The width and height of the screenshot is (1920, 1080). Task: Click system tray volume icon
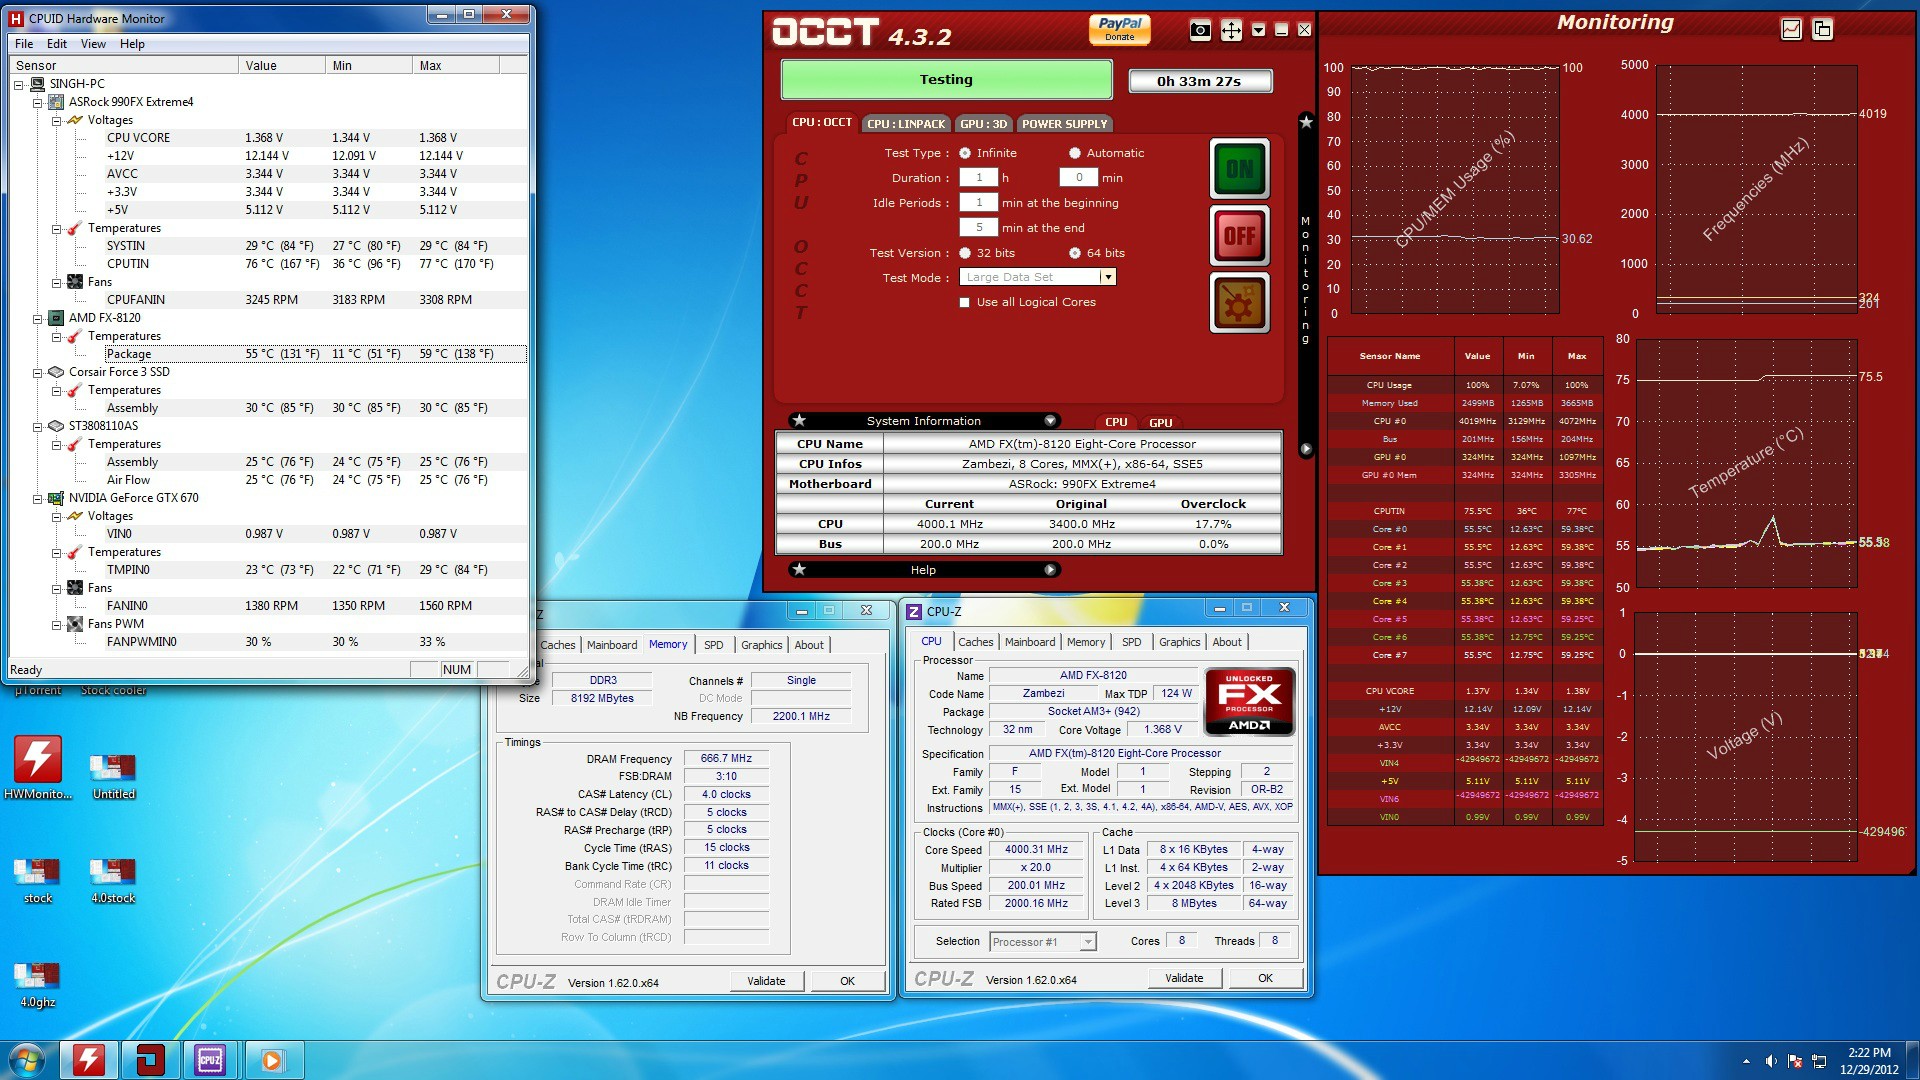pyautogui.click(x=1771, y=1061)
